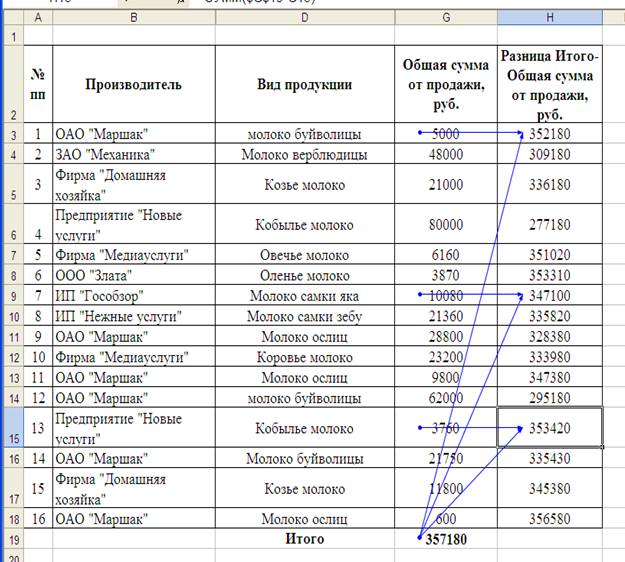Select column header B
Viewport: 625px width, 562px height.
(x=134, y=18)
